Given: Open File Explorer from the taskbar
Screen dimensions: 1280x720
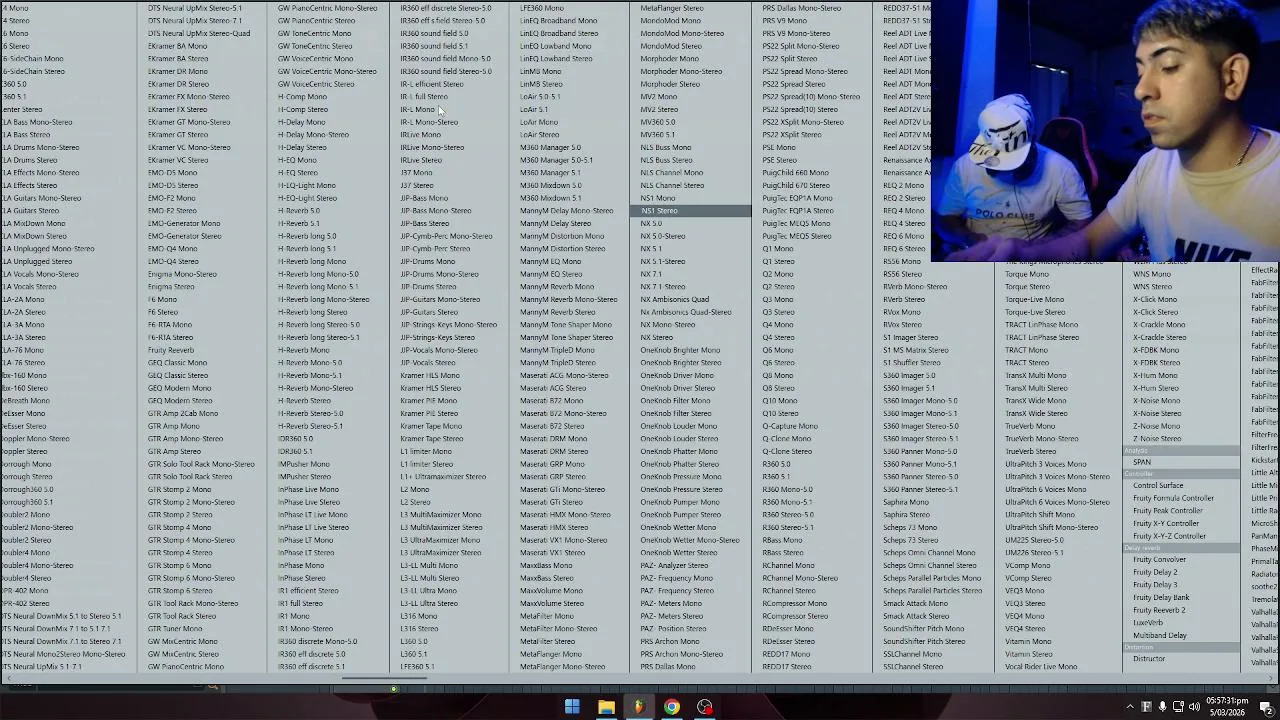Looking at the screenshot, I should [x=606, y=707].
